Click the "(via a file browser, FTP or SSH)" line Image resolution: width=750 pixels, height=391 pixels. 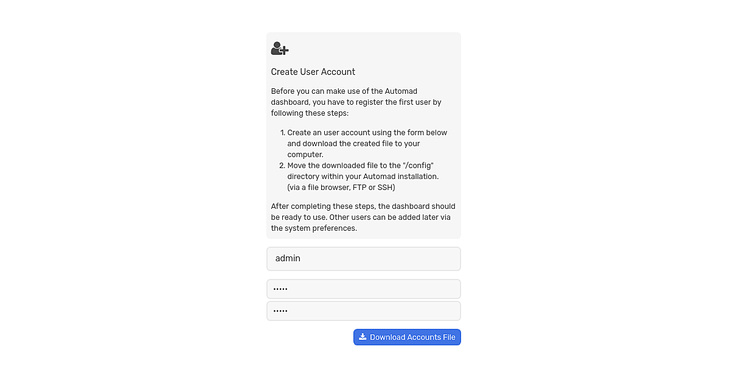(x=341, y=187)
